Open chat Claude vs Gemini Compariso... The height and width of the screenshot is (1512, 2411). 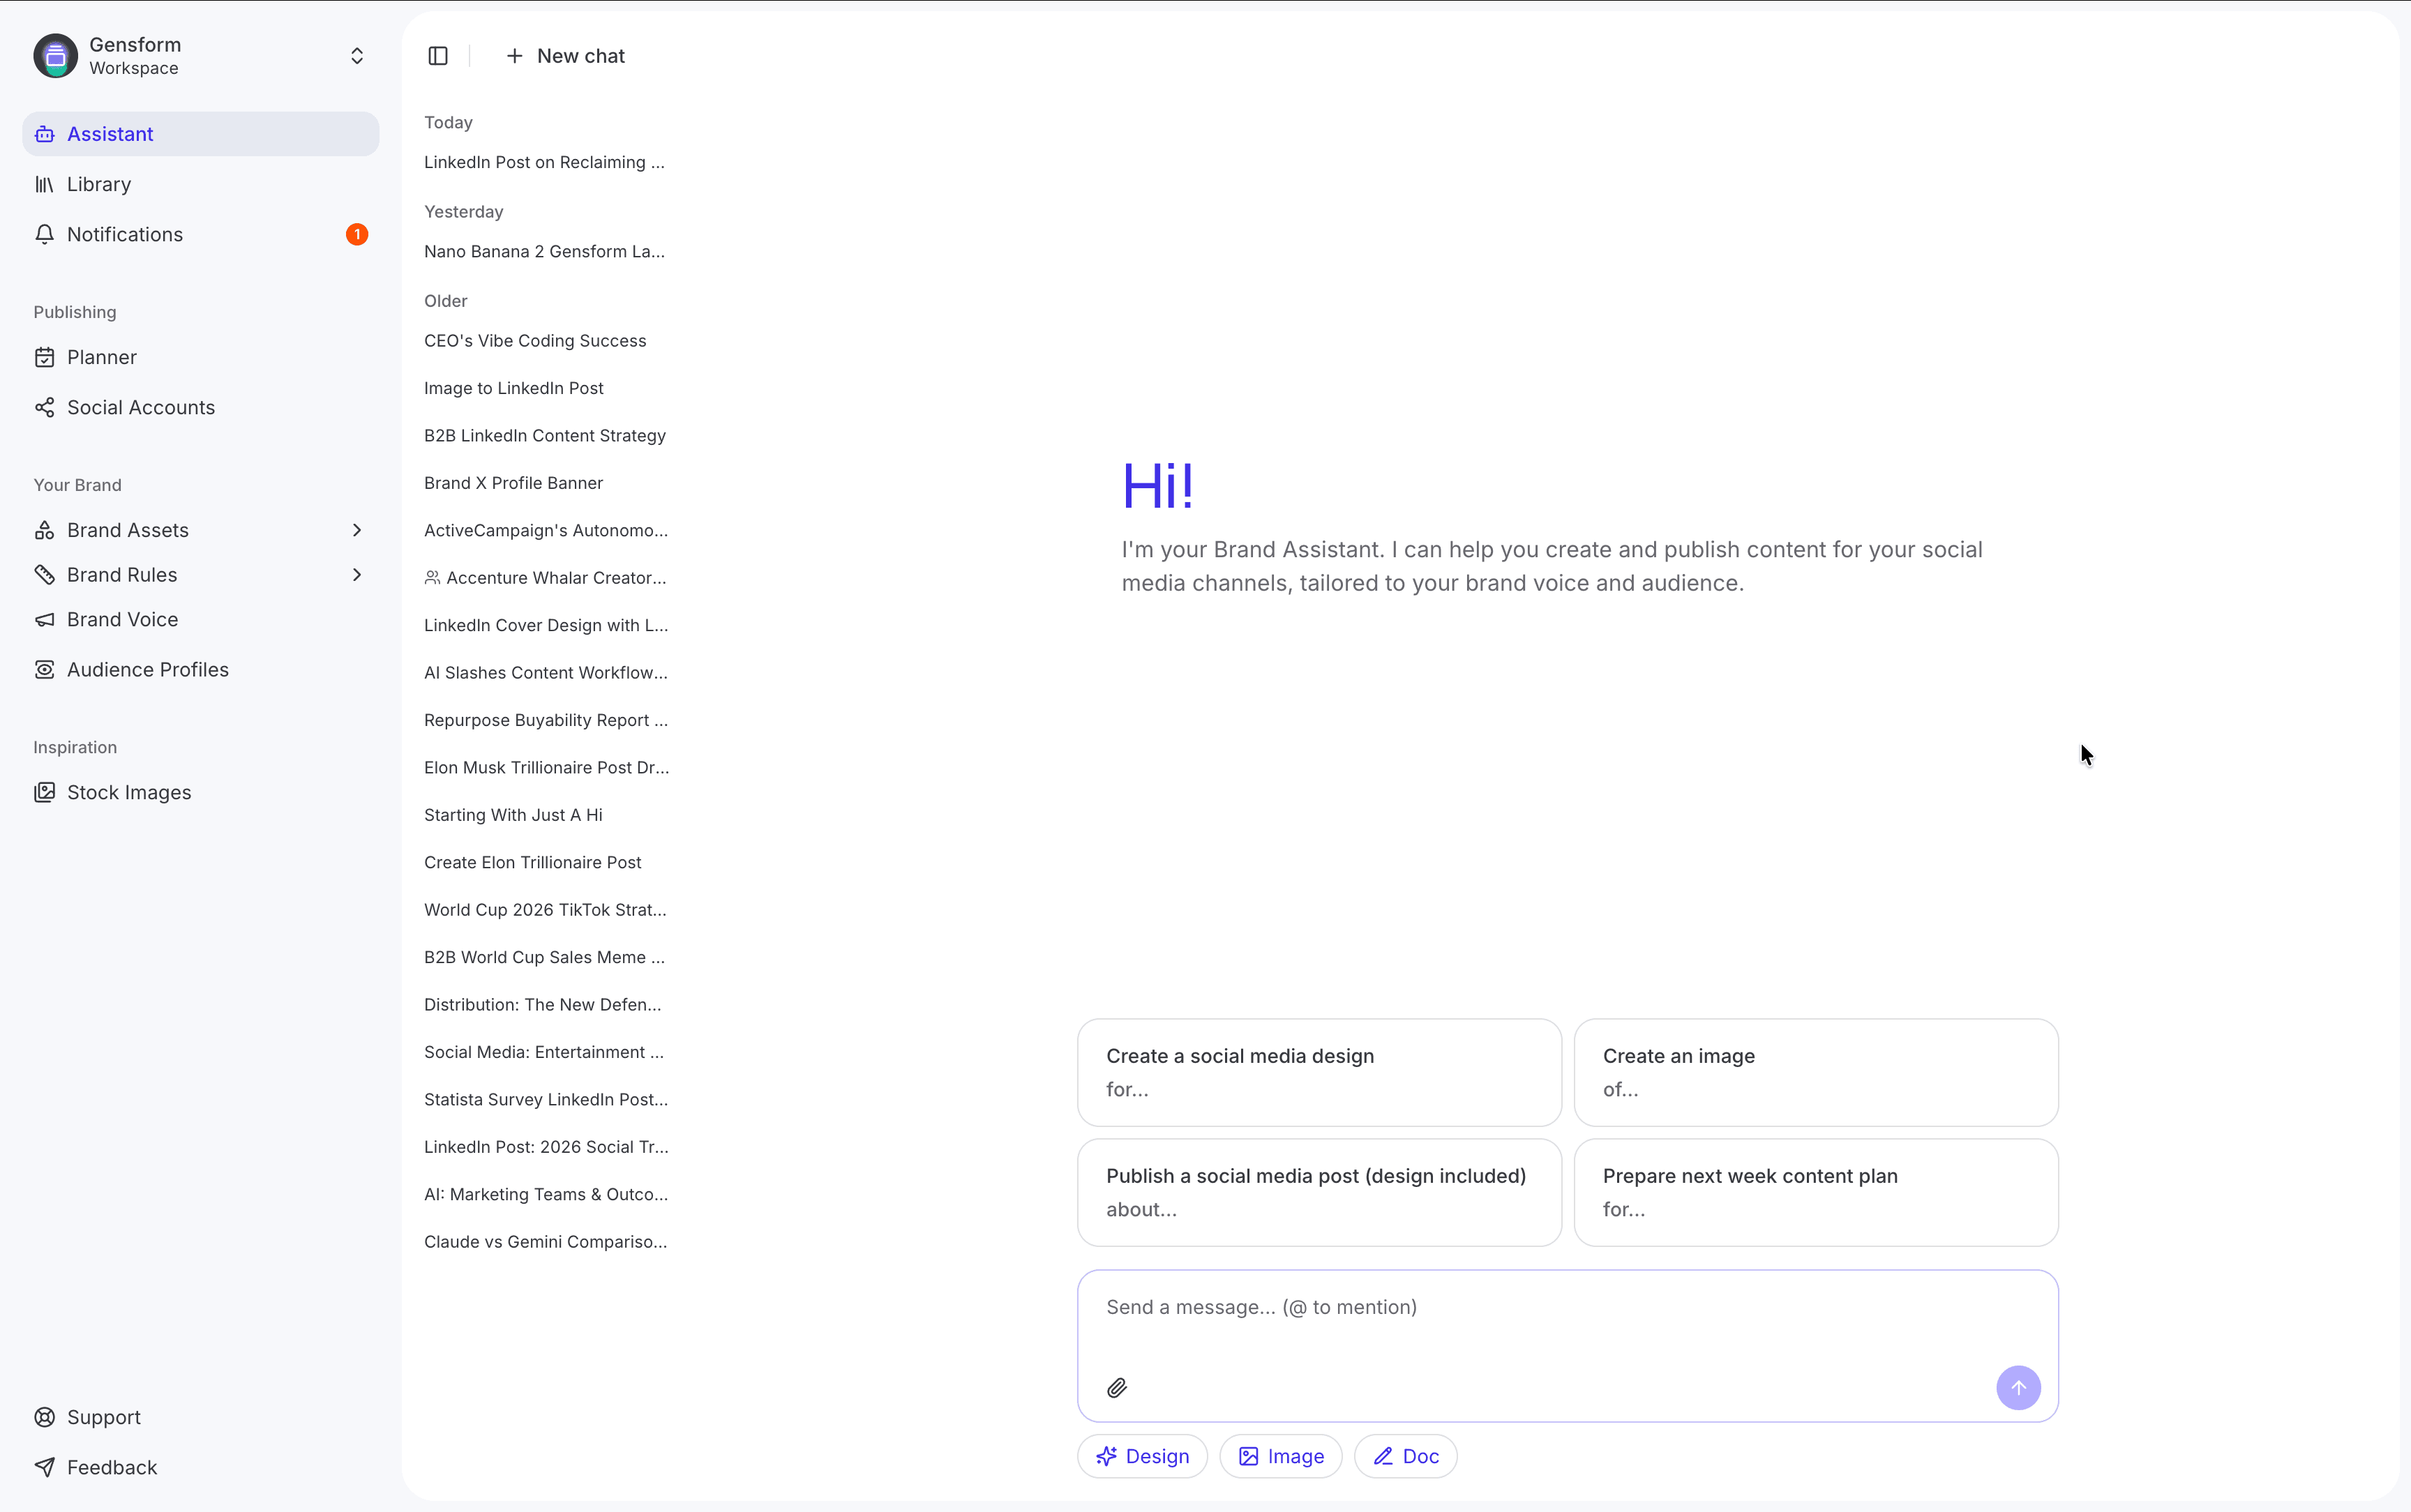point(545,1242)
